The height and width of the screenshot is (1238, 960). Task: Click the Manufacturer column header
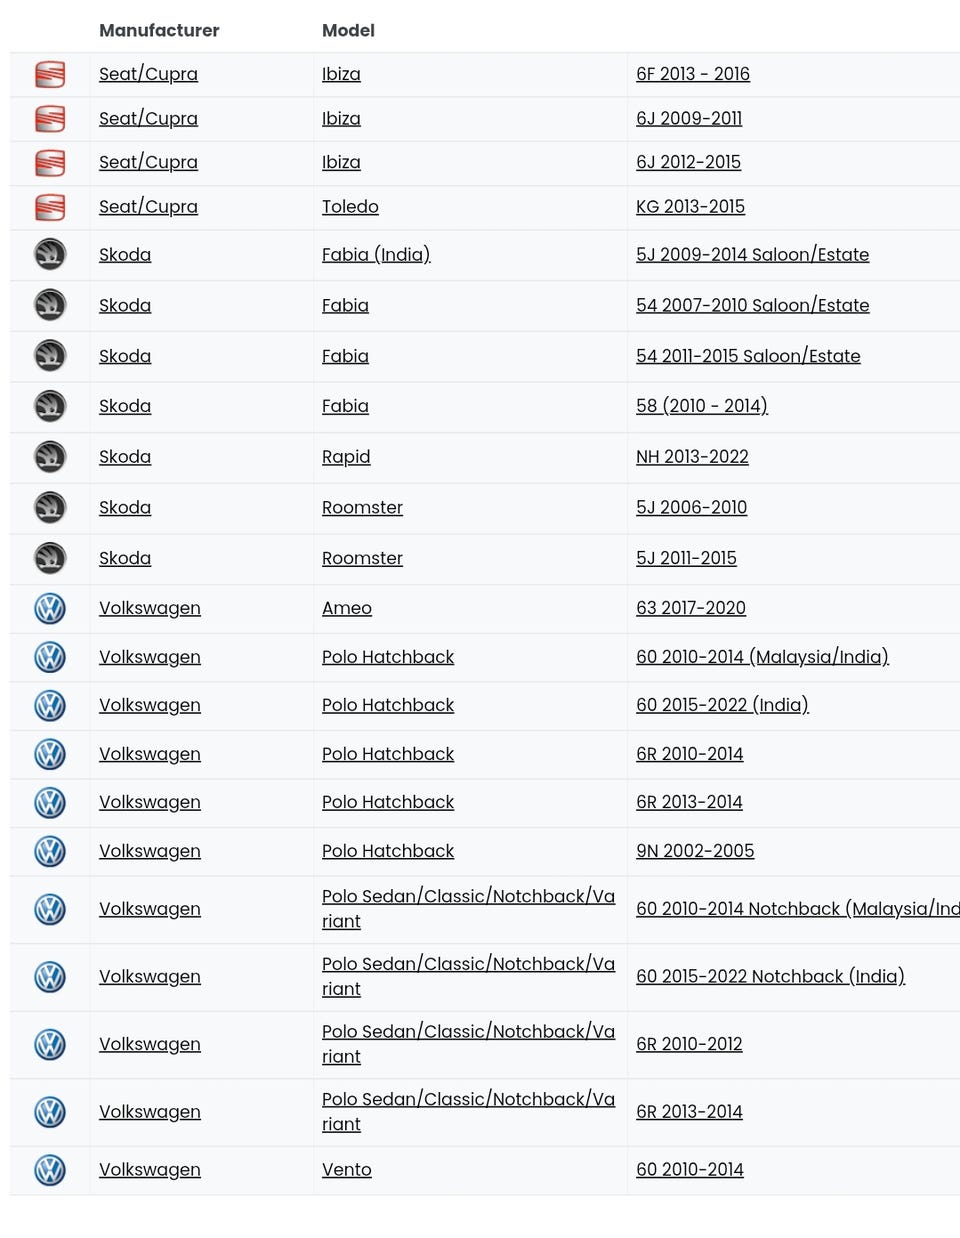pyautogui.click(x=159, y=31)
